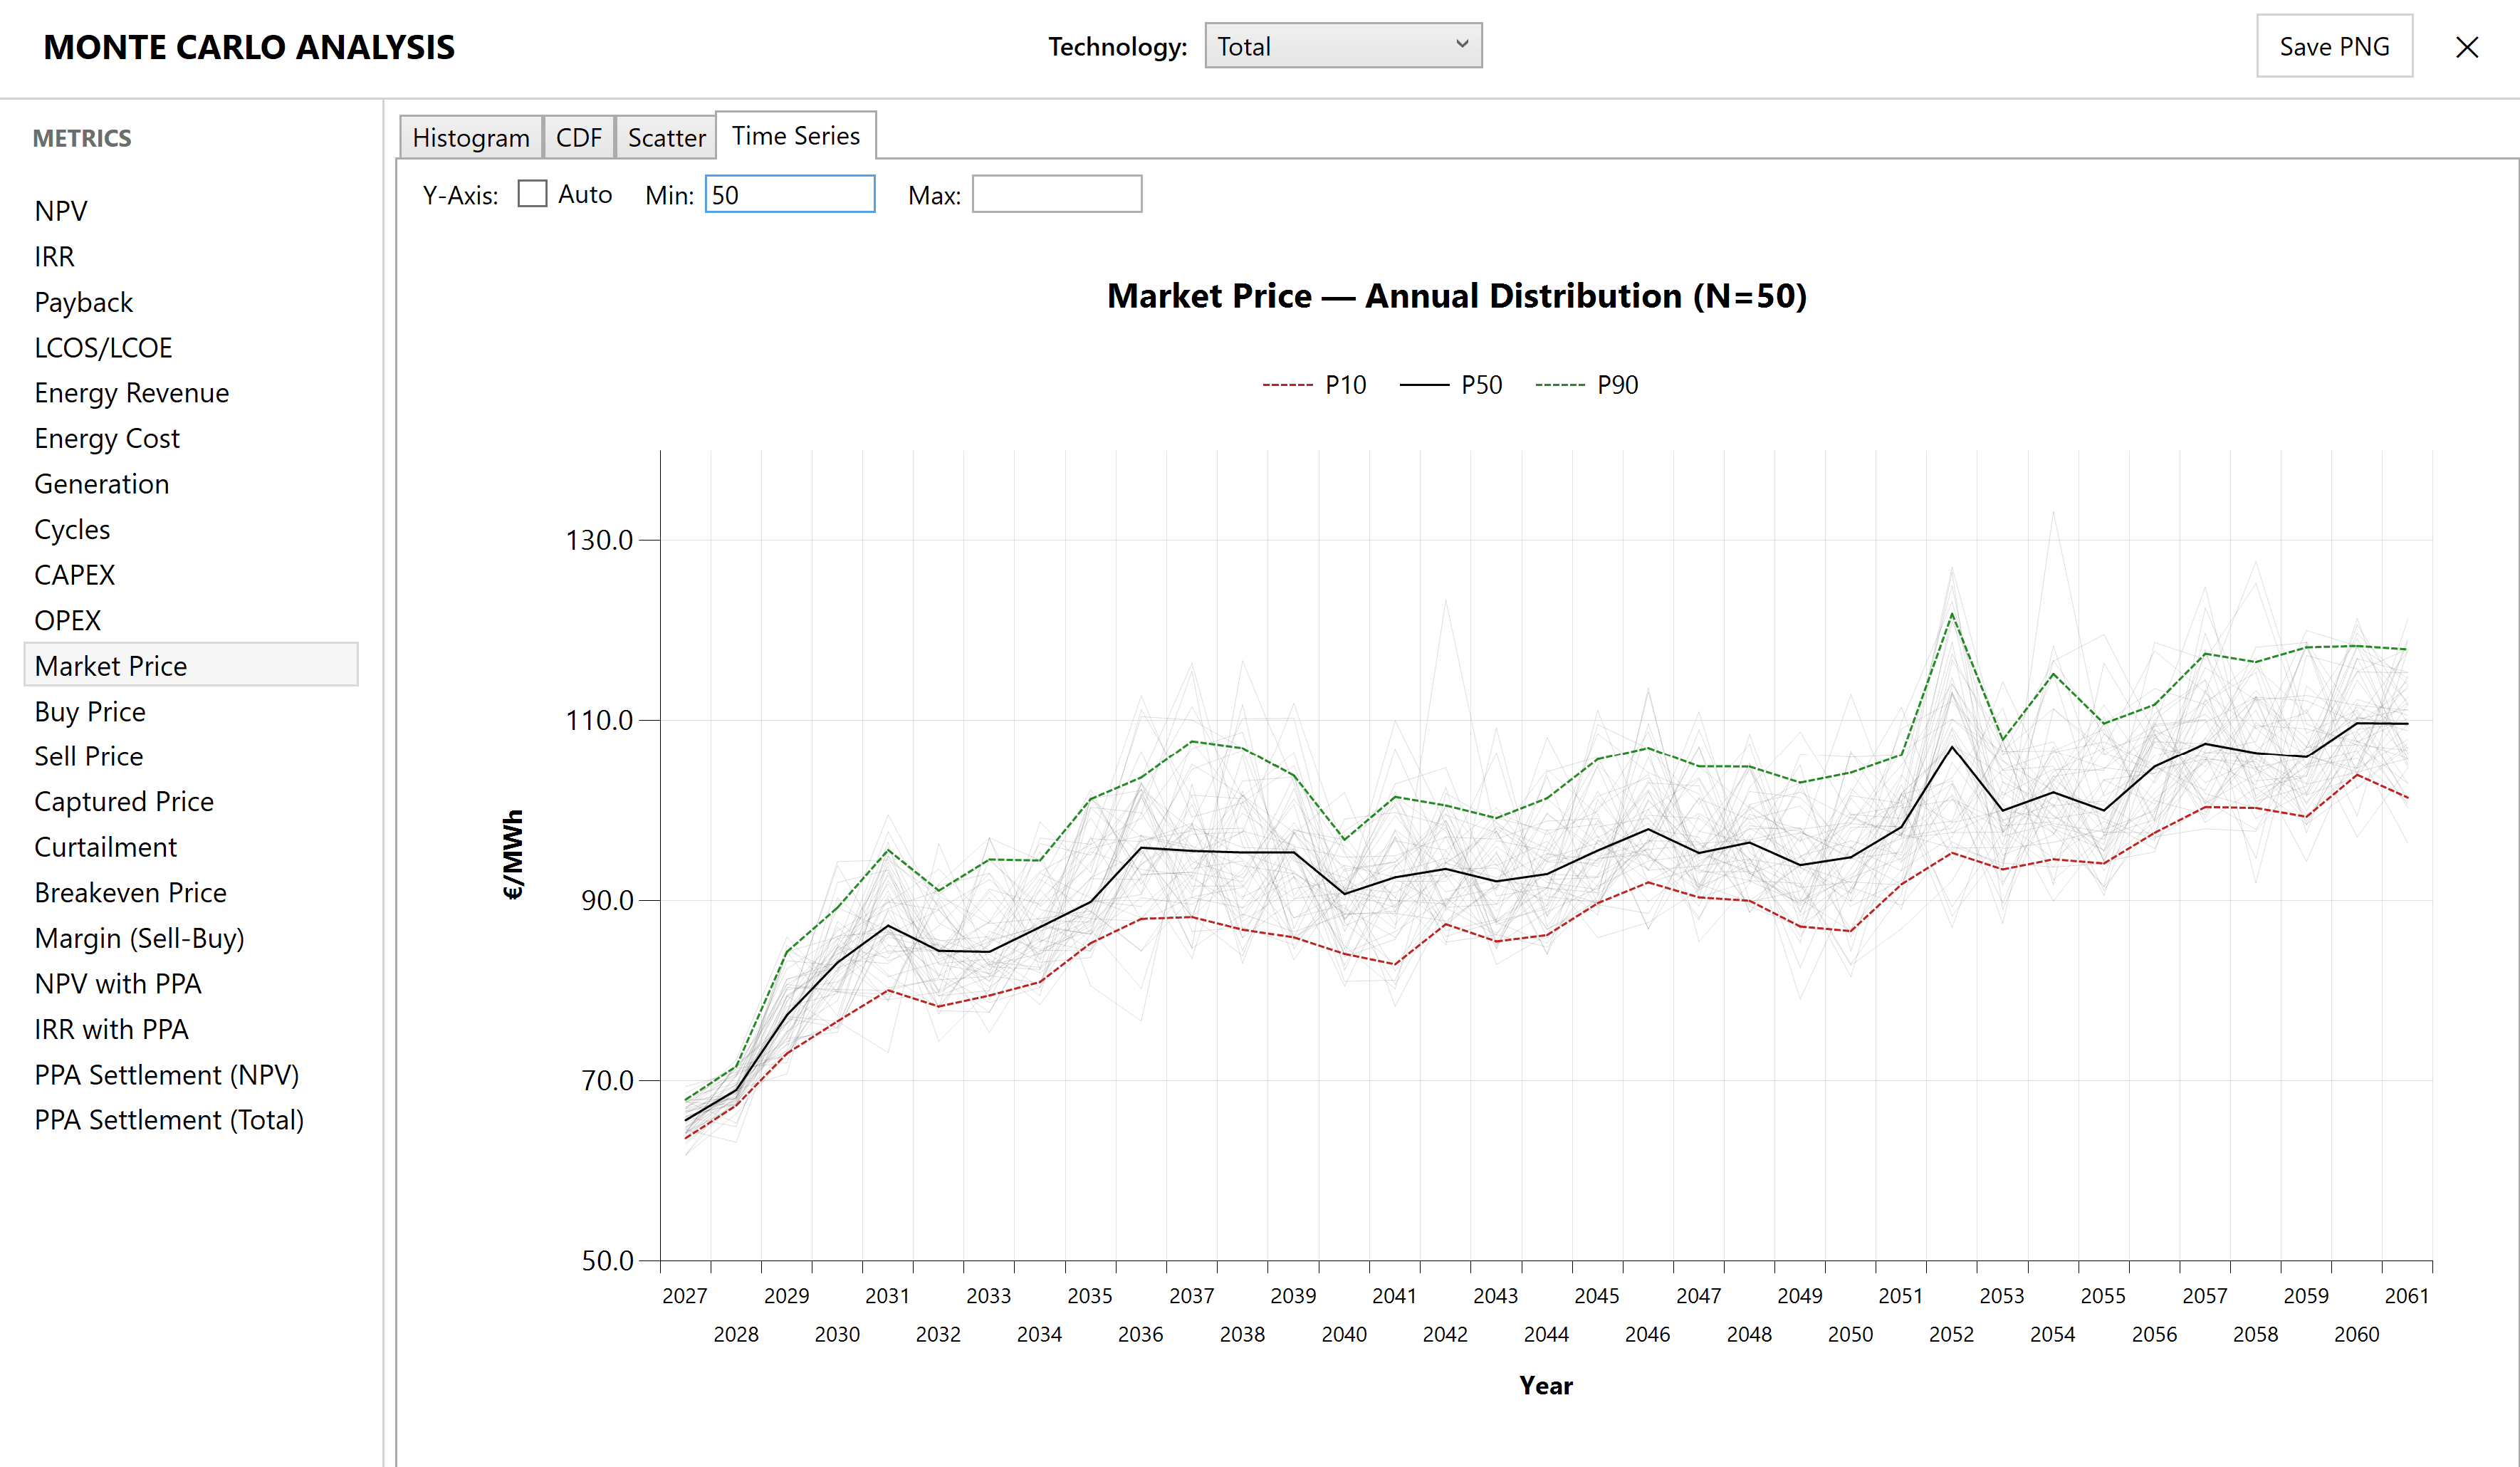Viewport: 2520px width, 1467px height.
Task: Switch to the Time Series tab
Action: (795, 135)
